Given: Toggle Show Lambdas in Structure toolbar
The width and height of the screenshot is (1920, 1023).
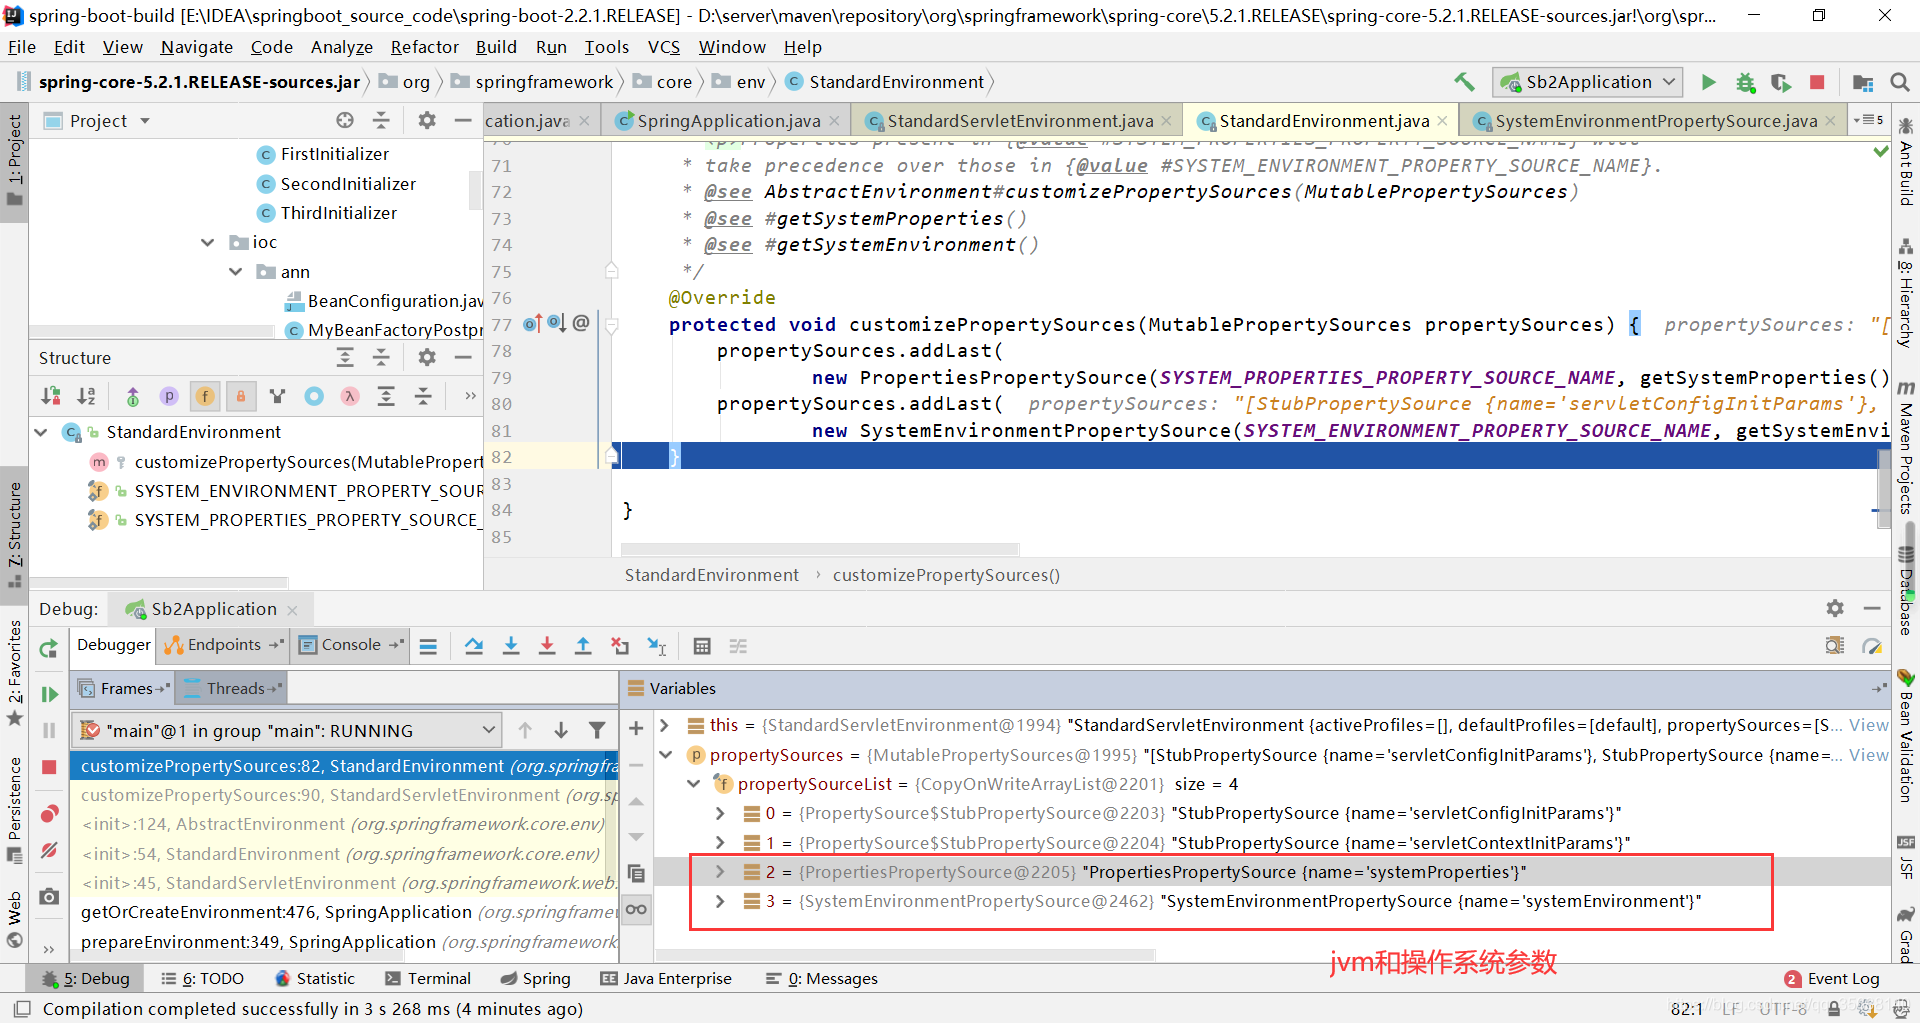Looking at the screenshot, I should (x=349, y=396).
